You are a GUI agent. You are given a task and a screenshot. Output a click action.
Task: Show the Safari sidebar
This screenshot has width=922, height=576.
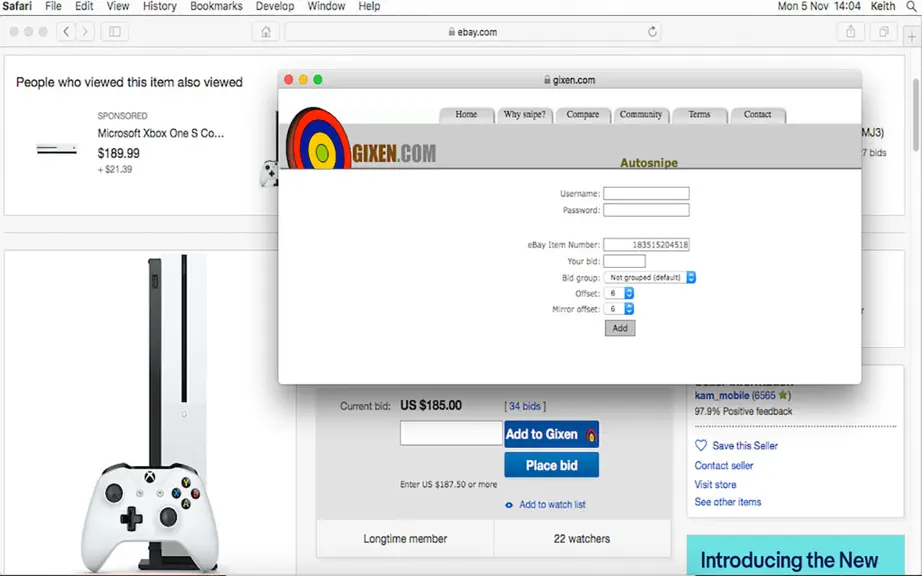point(115,32)
